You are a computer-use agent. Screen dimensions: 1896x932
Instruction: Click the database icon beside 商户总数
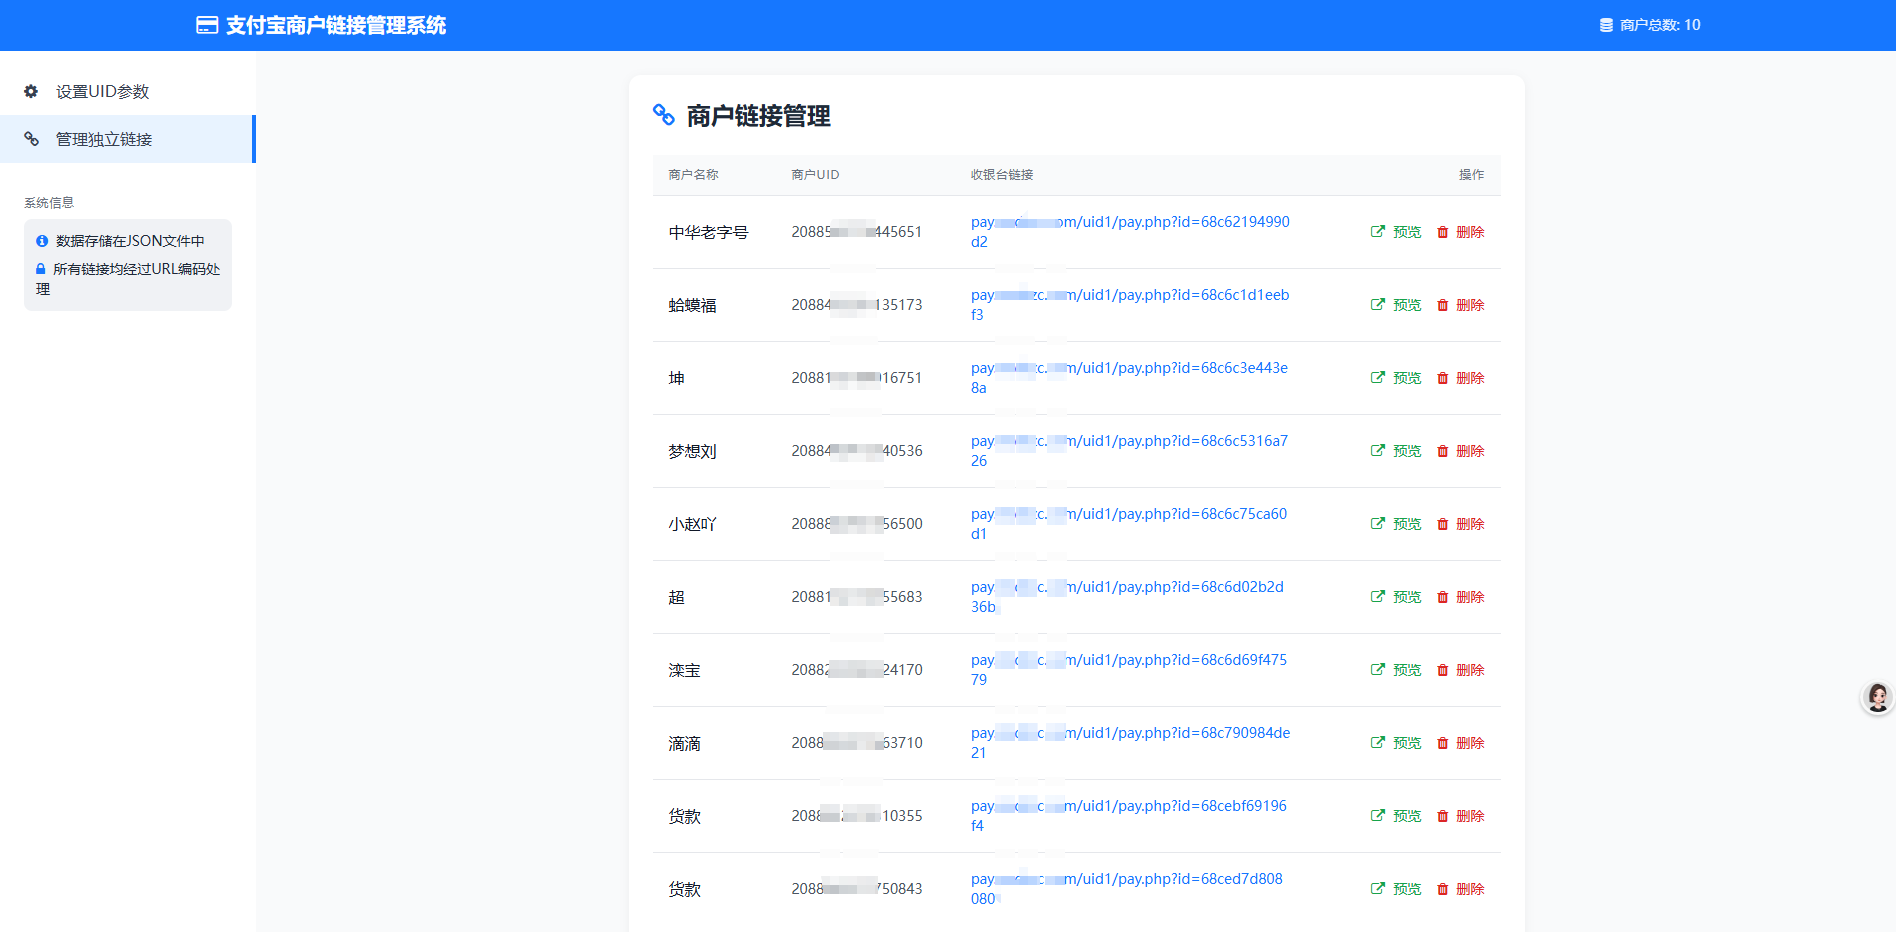coord(1606,25)
